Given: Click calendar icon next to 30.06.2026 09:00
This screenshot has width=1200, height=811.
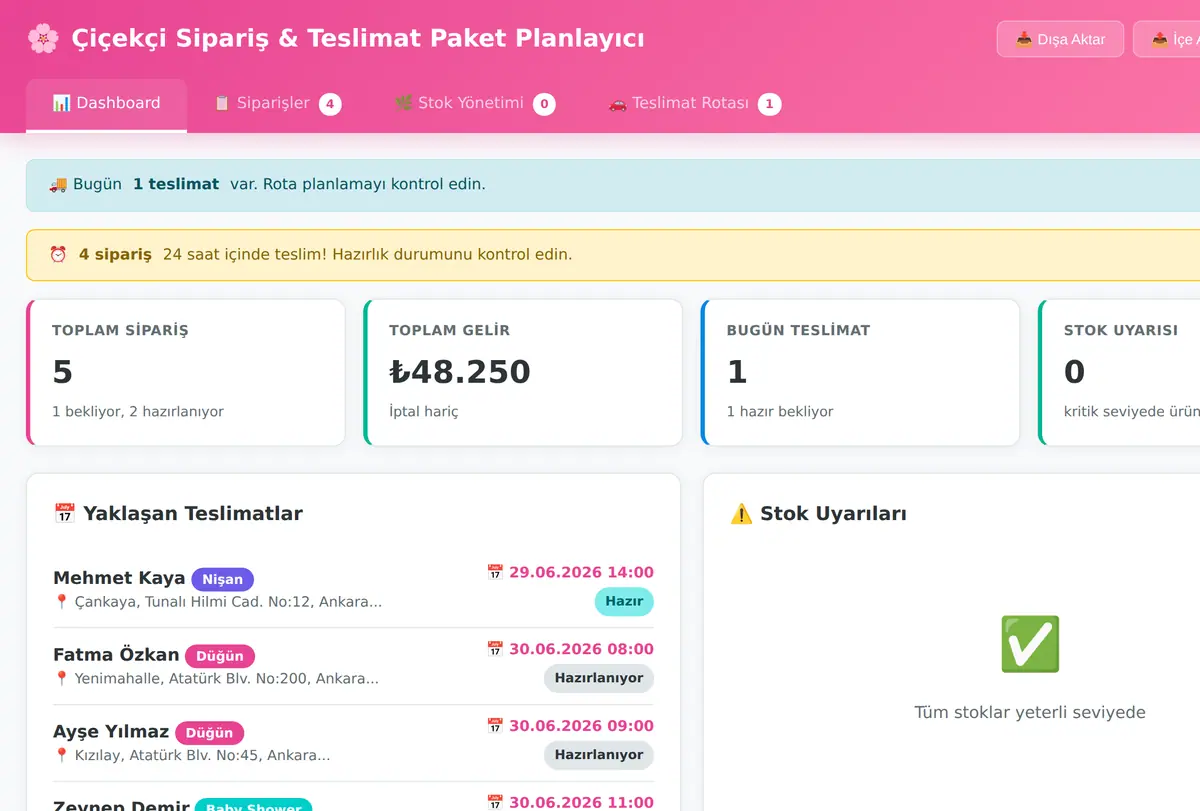Looking at the screenshot, I should coord(495,726).
